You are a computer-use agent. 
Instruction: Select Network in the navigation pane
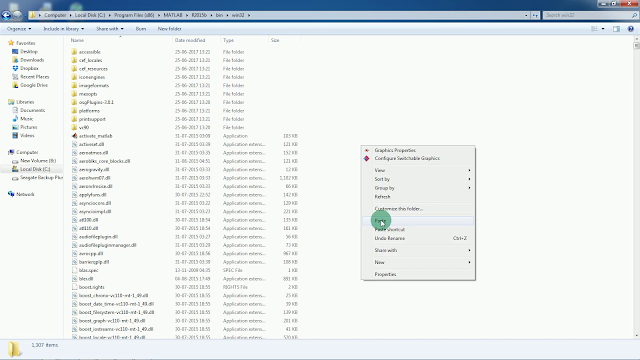(x=25, y=194)
